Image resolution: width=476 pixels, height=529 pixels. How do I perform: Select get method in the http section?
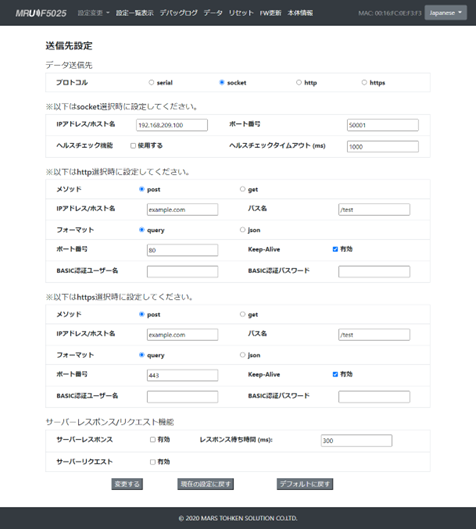click(242, 189)
